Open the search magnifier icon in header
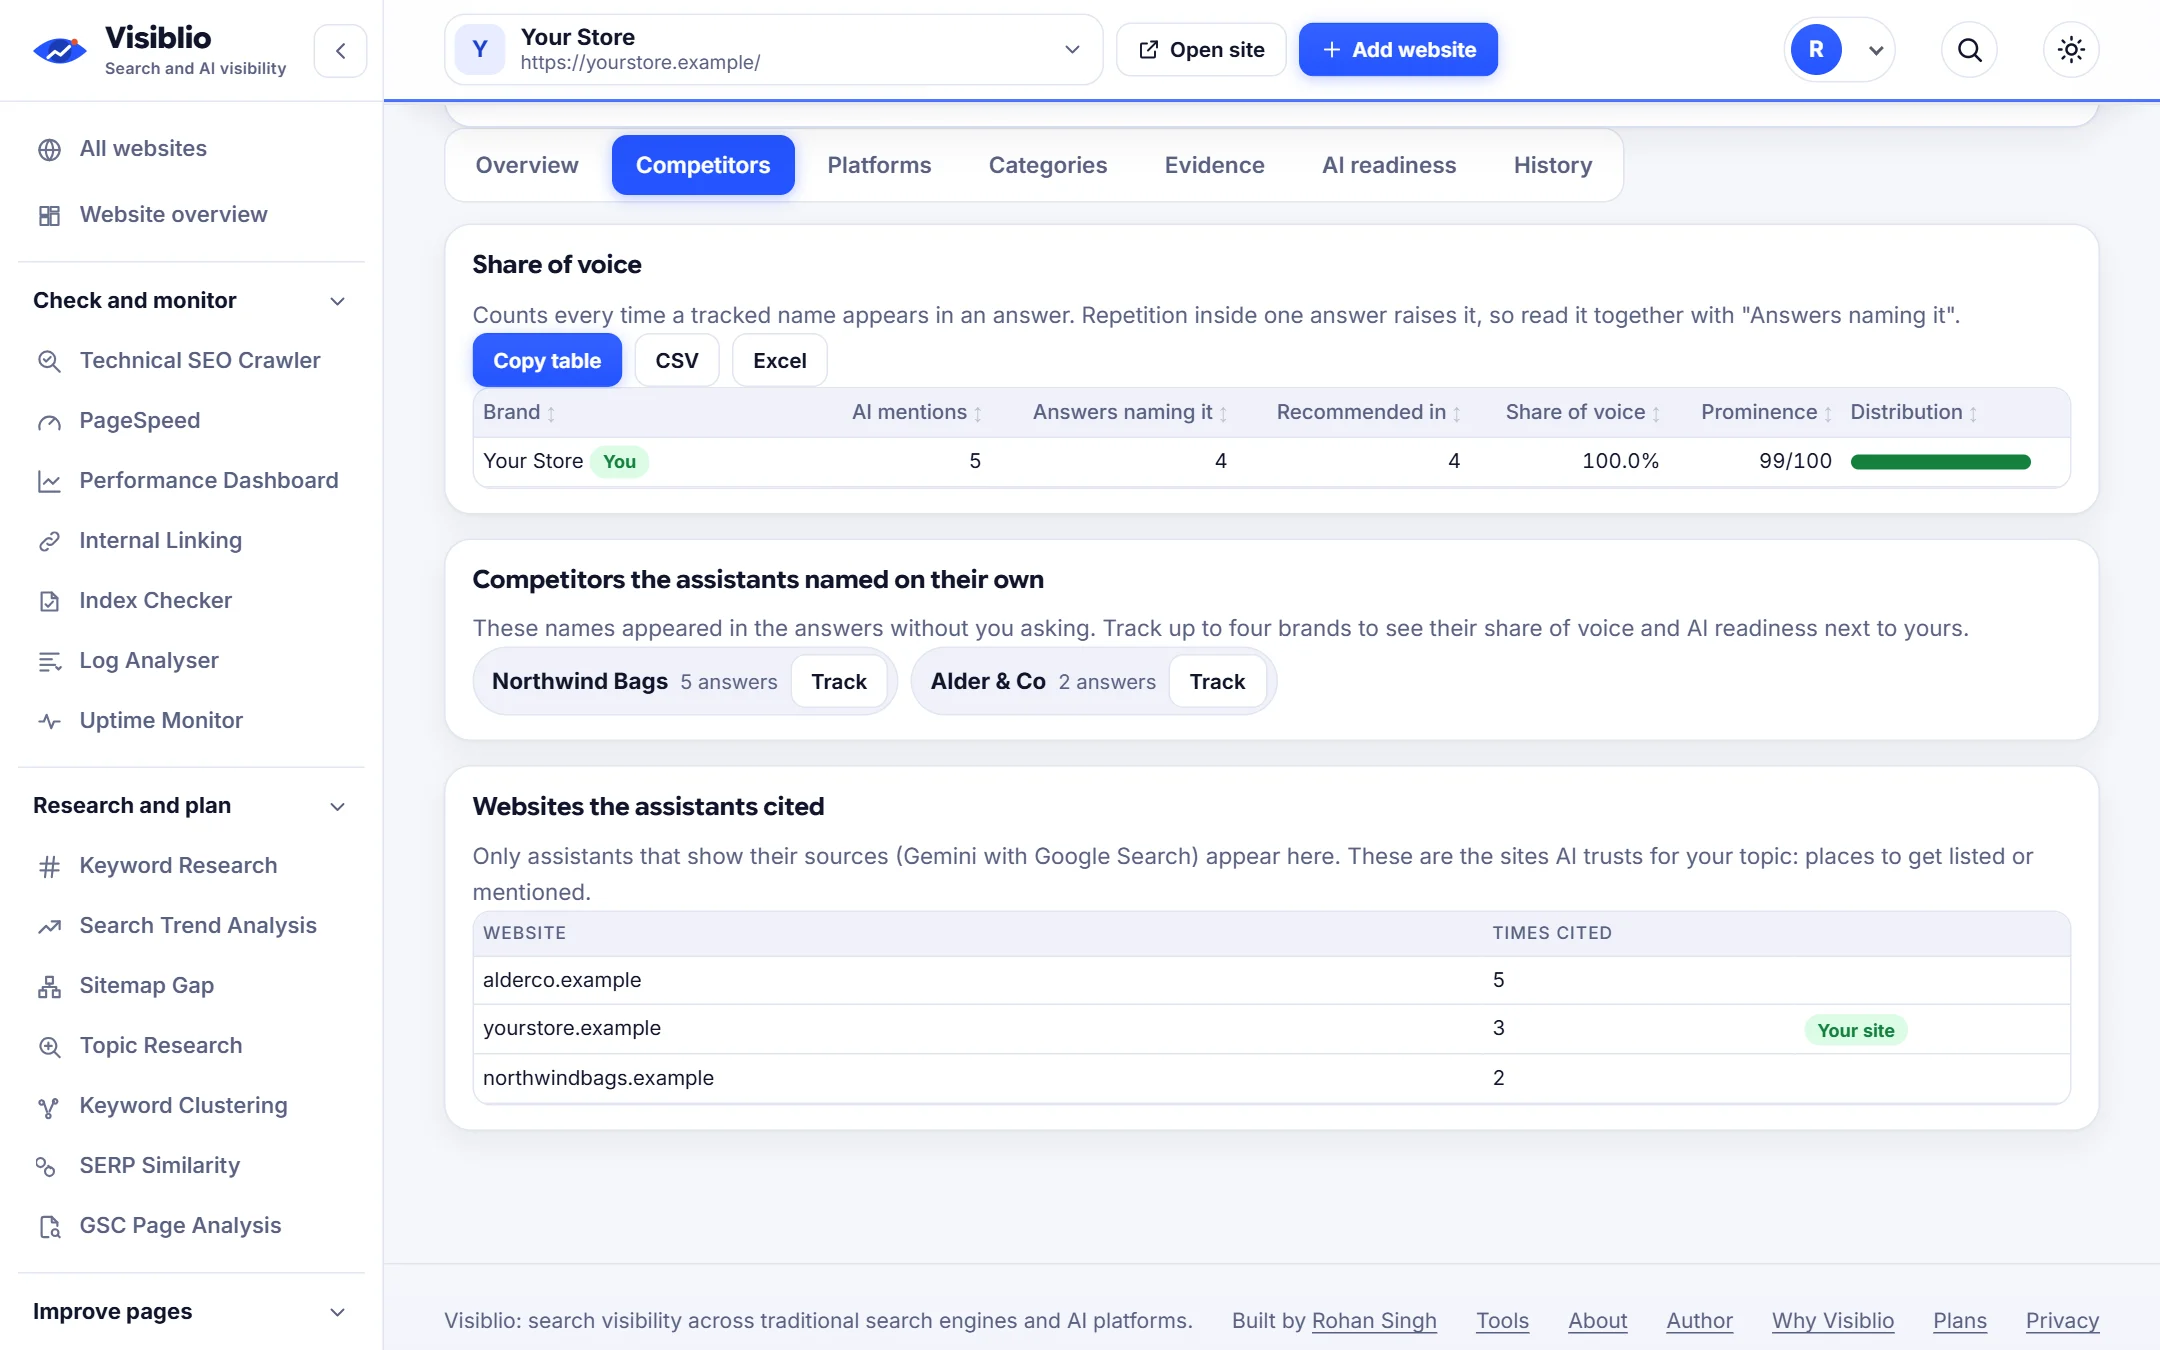 coord(1969,50)
